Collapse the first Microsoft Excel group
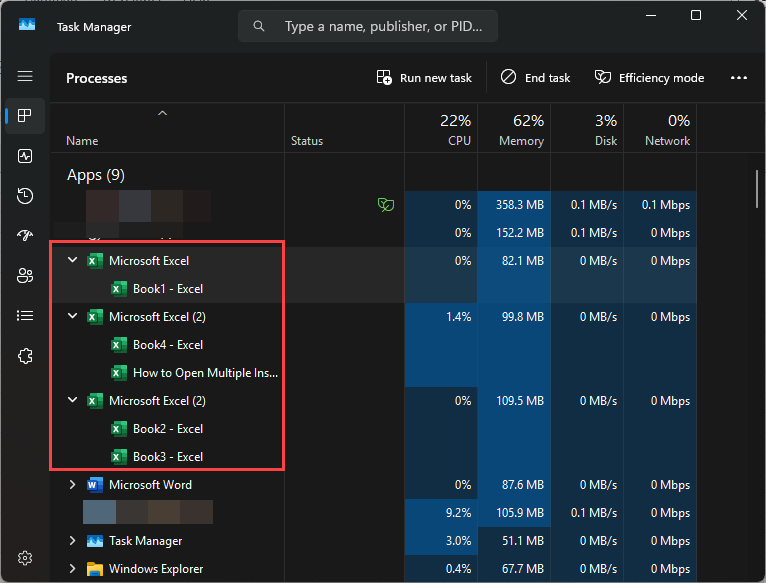This screenshot has height=583, width=766. click(72, 260)
